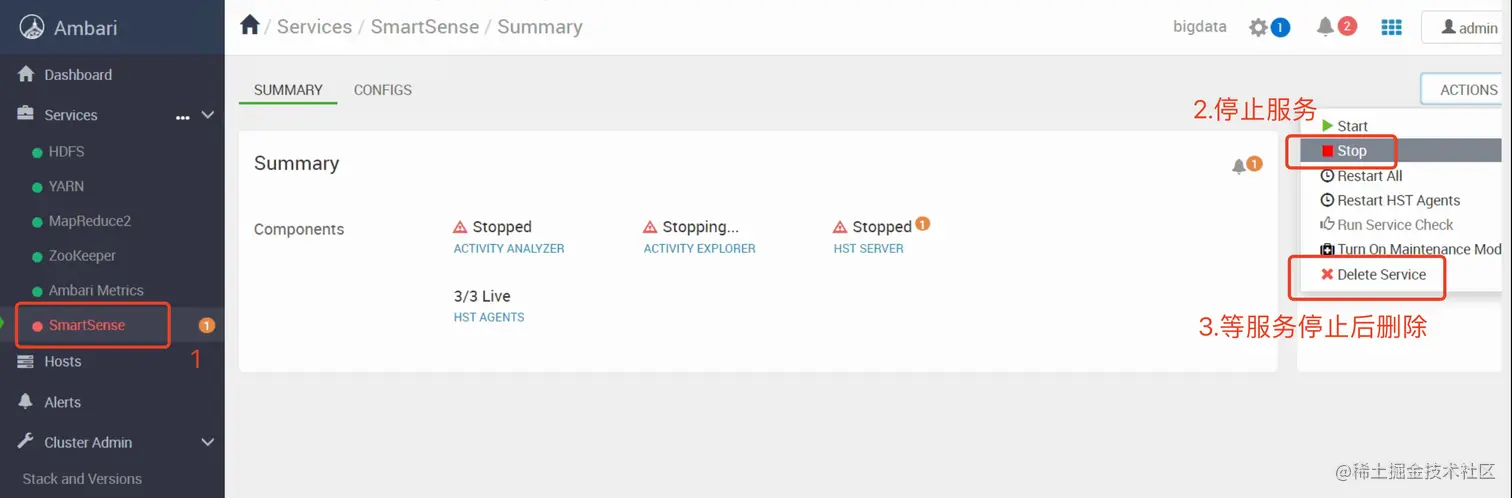Click the home icon in breadcrumb
The width and height of the screenshot is (1512, 498).
[250, 26]
